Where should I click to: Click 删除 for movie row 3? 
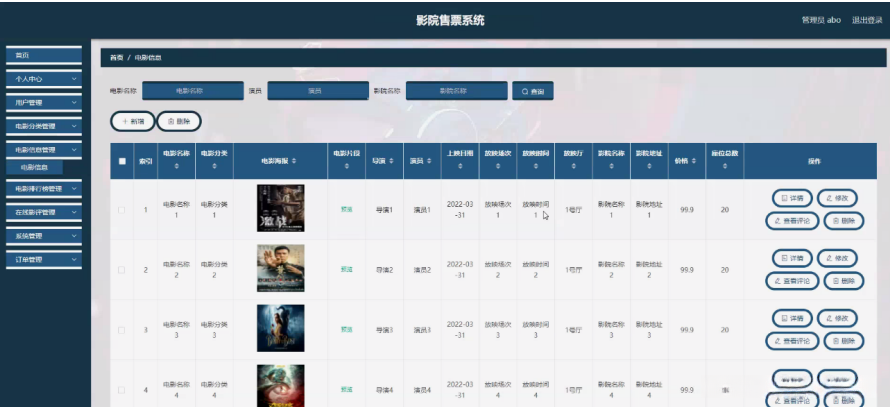(x=844, y=341)
